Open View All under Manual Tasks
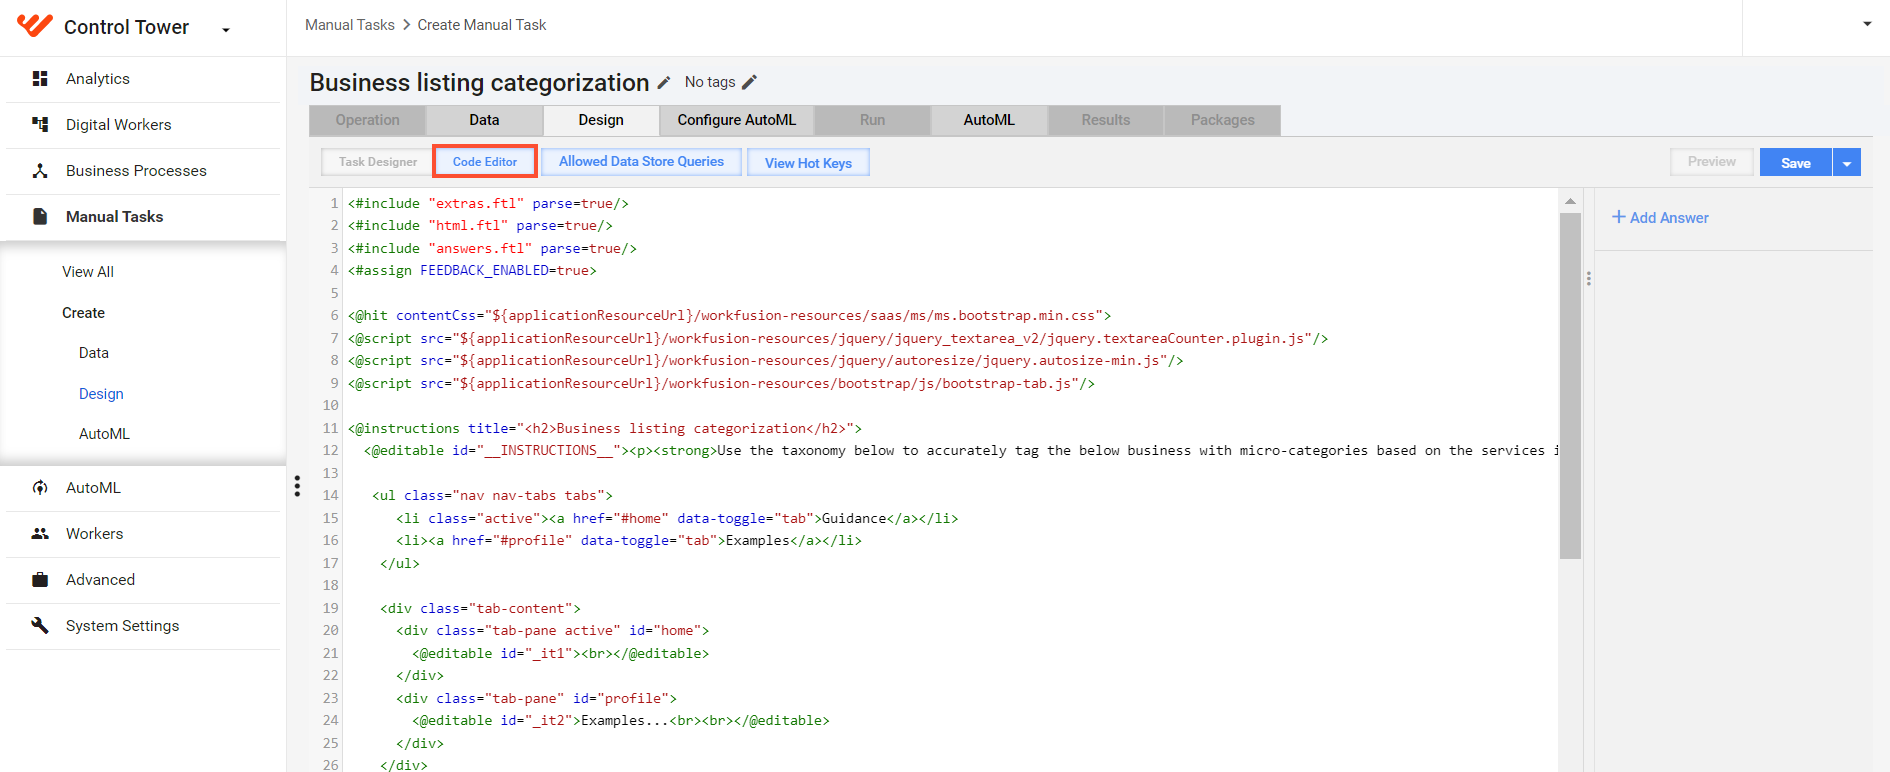This screenshot has width=1890, height=772. [x=88, y=272]
